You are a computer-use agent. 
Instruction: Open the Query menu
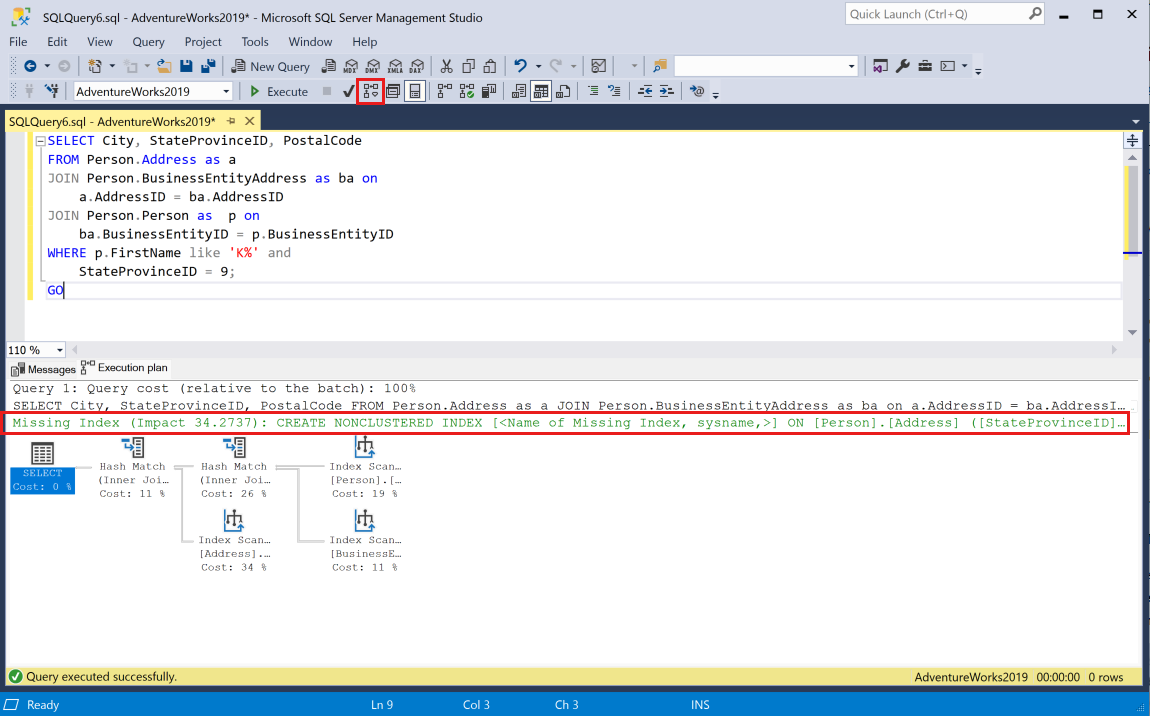[148, 42]
